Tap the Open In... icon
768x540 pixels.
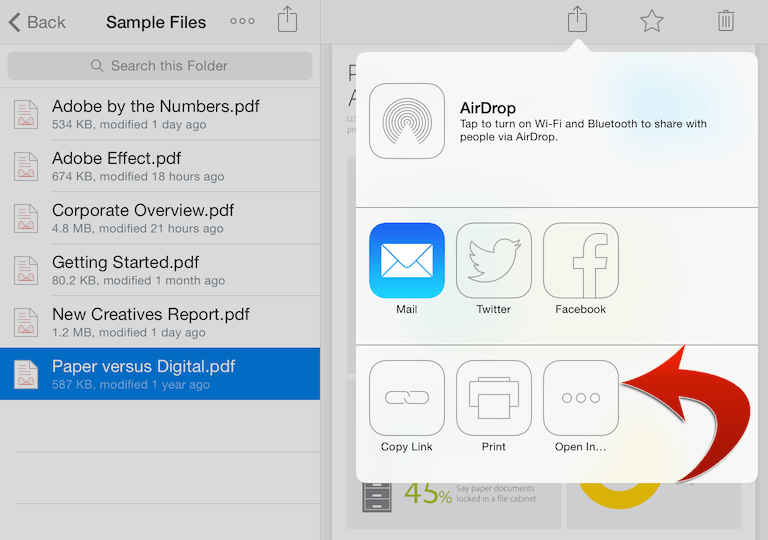580,398
